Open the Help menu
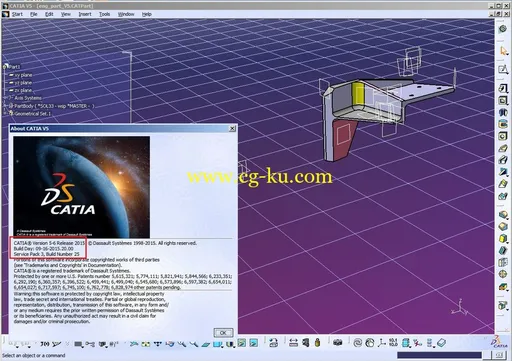 pos(147,14)
